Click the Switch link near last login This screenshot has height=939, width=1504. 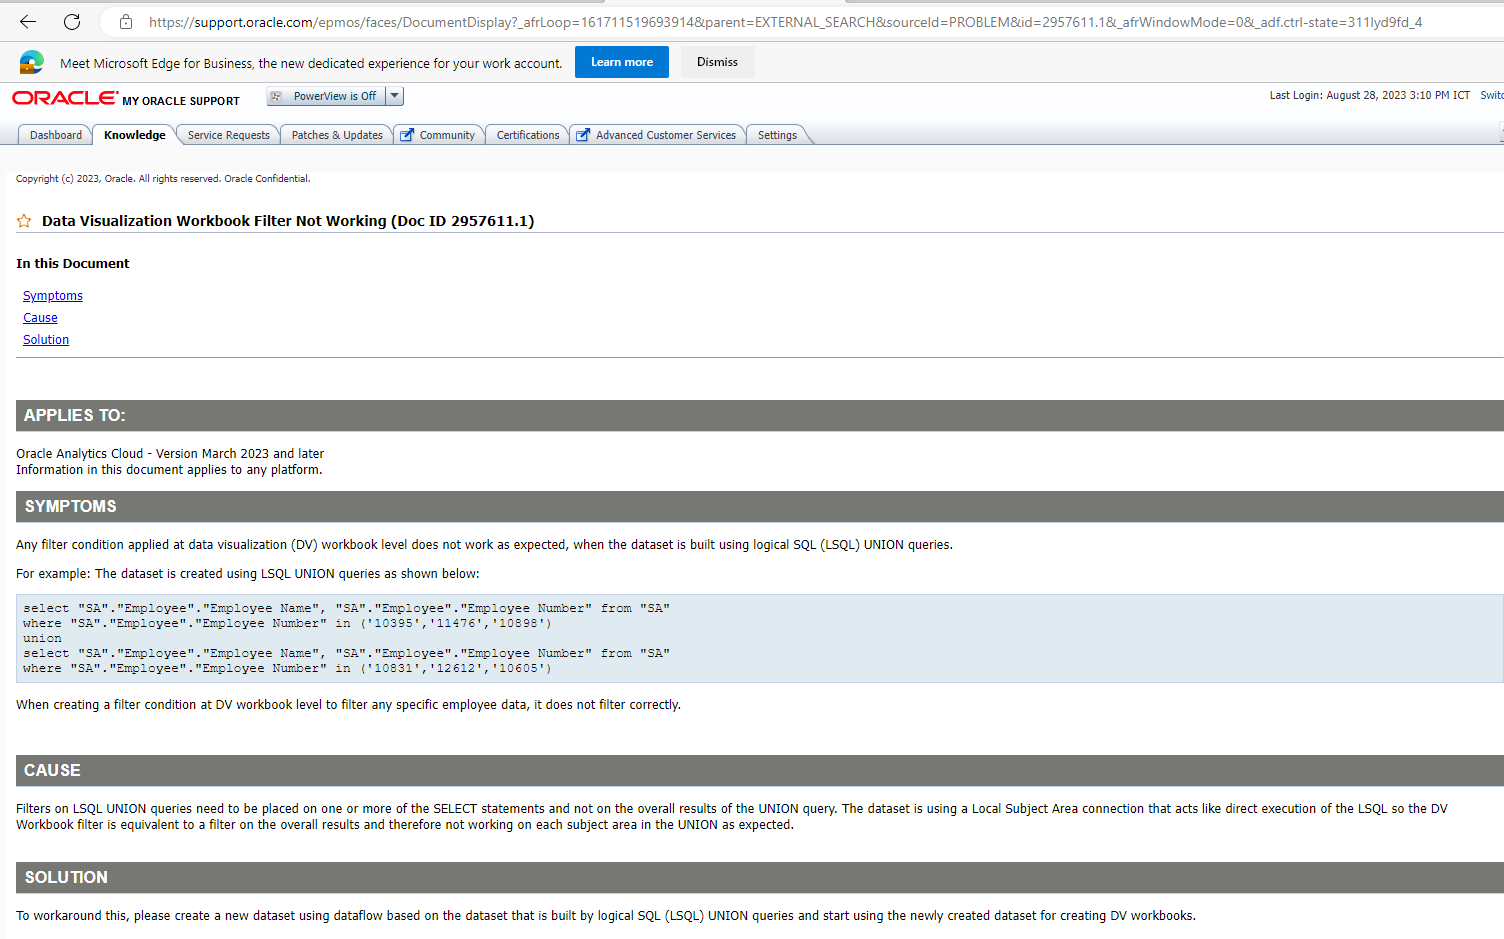1491,95
